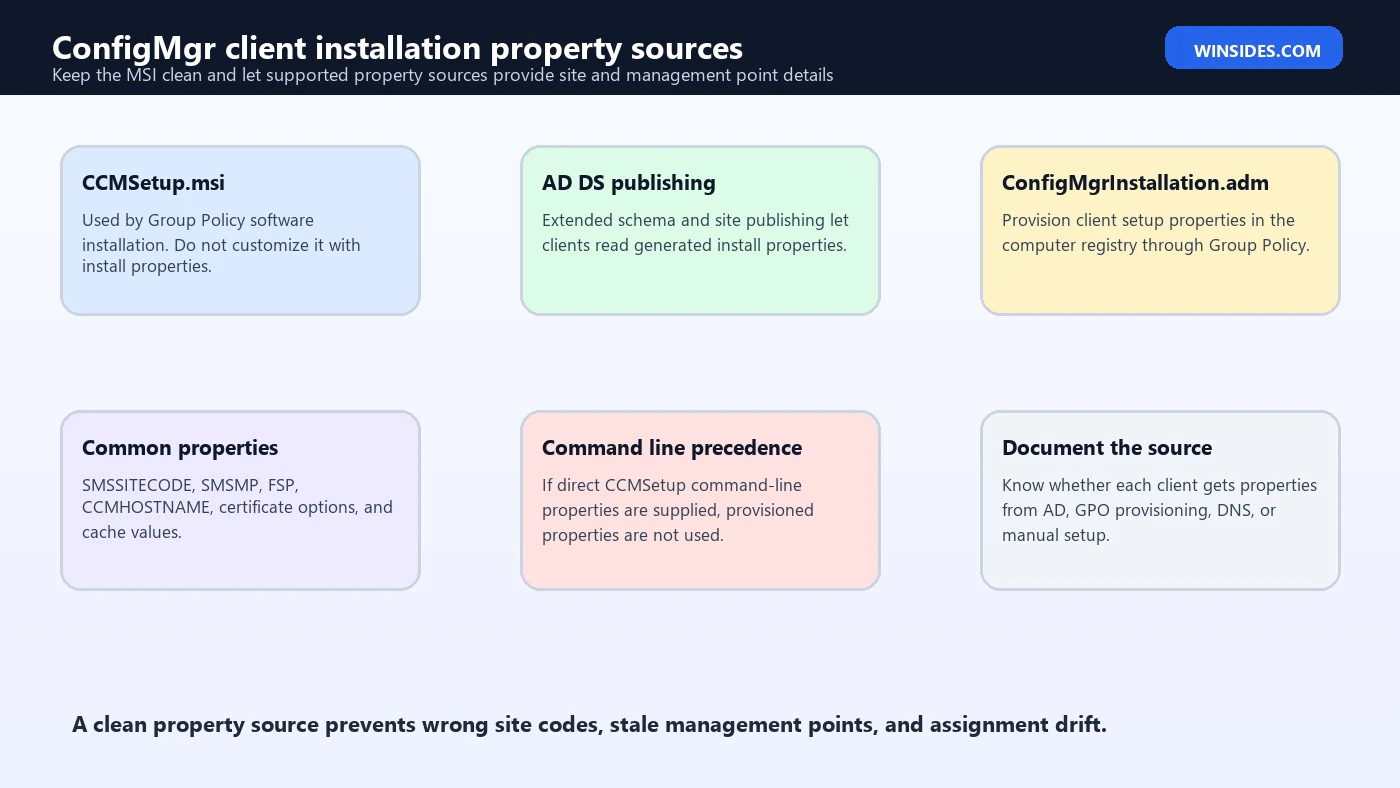Select the Common properties heading
This screenshot has width=1400, height=788.
pos(180,448)
